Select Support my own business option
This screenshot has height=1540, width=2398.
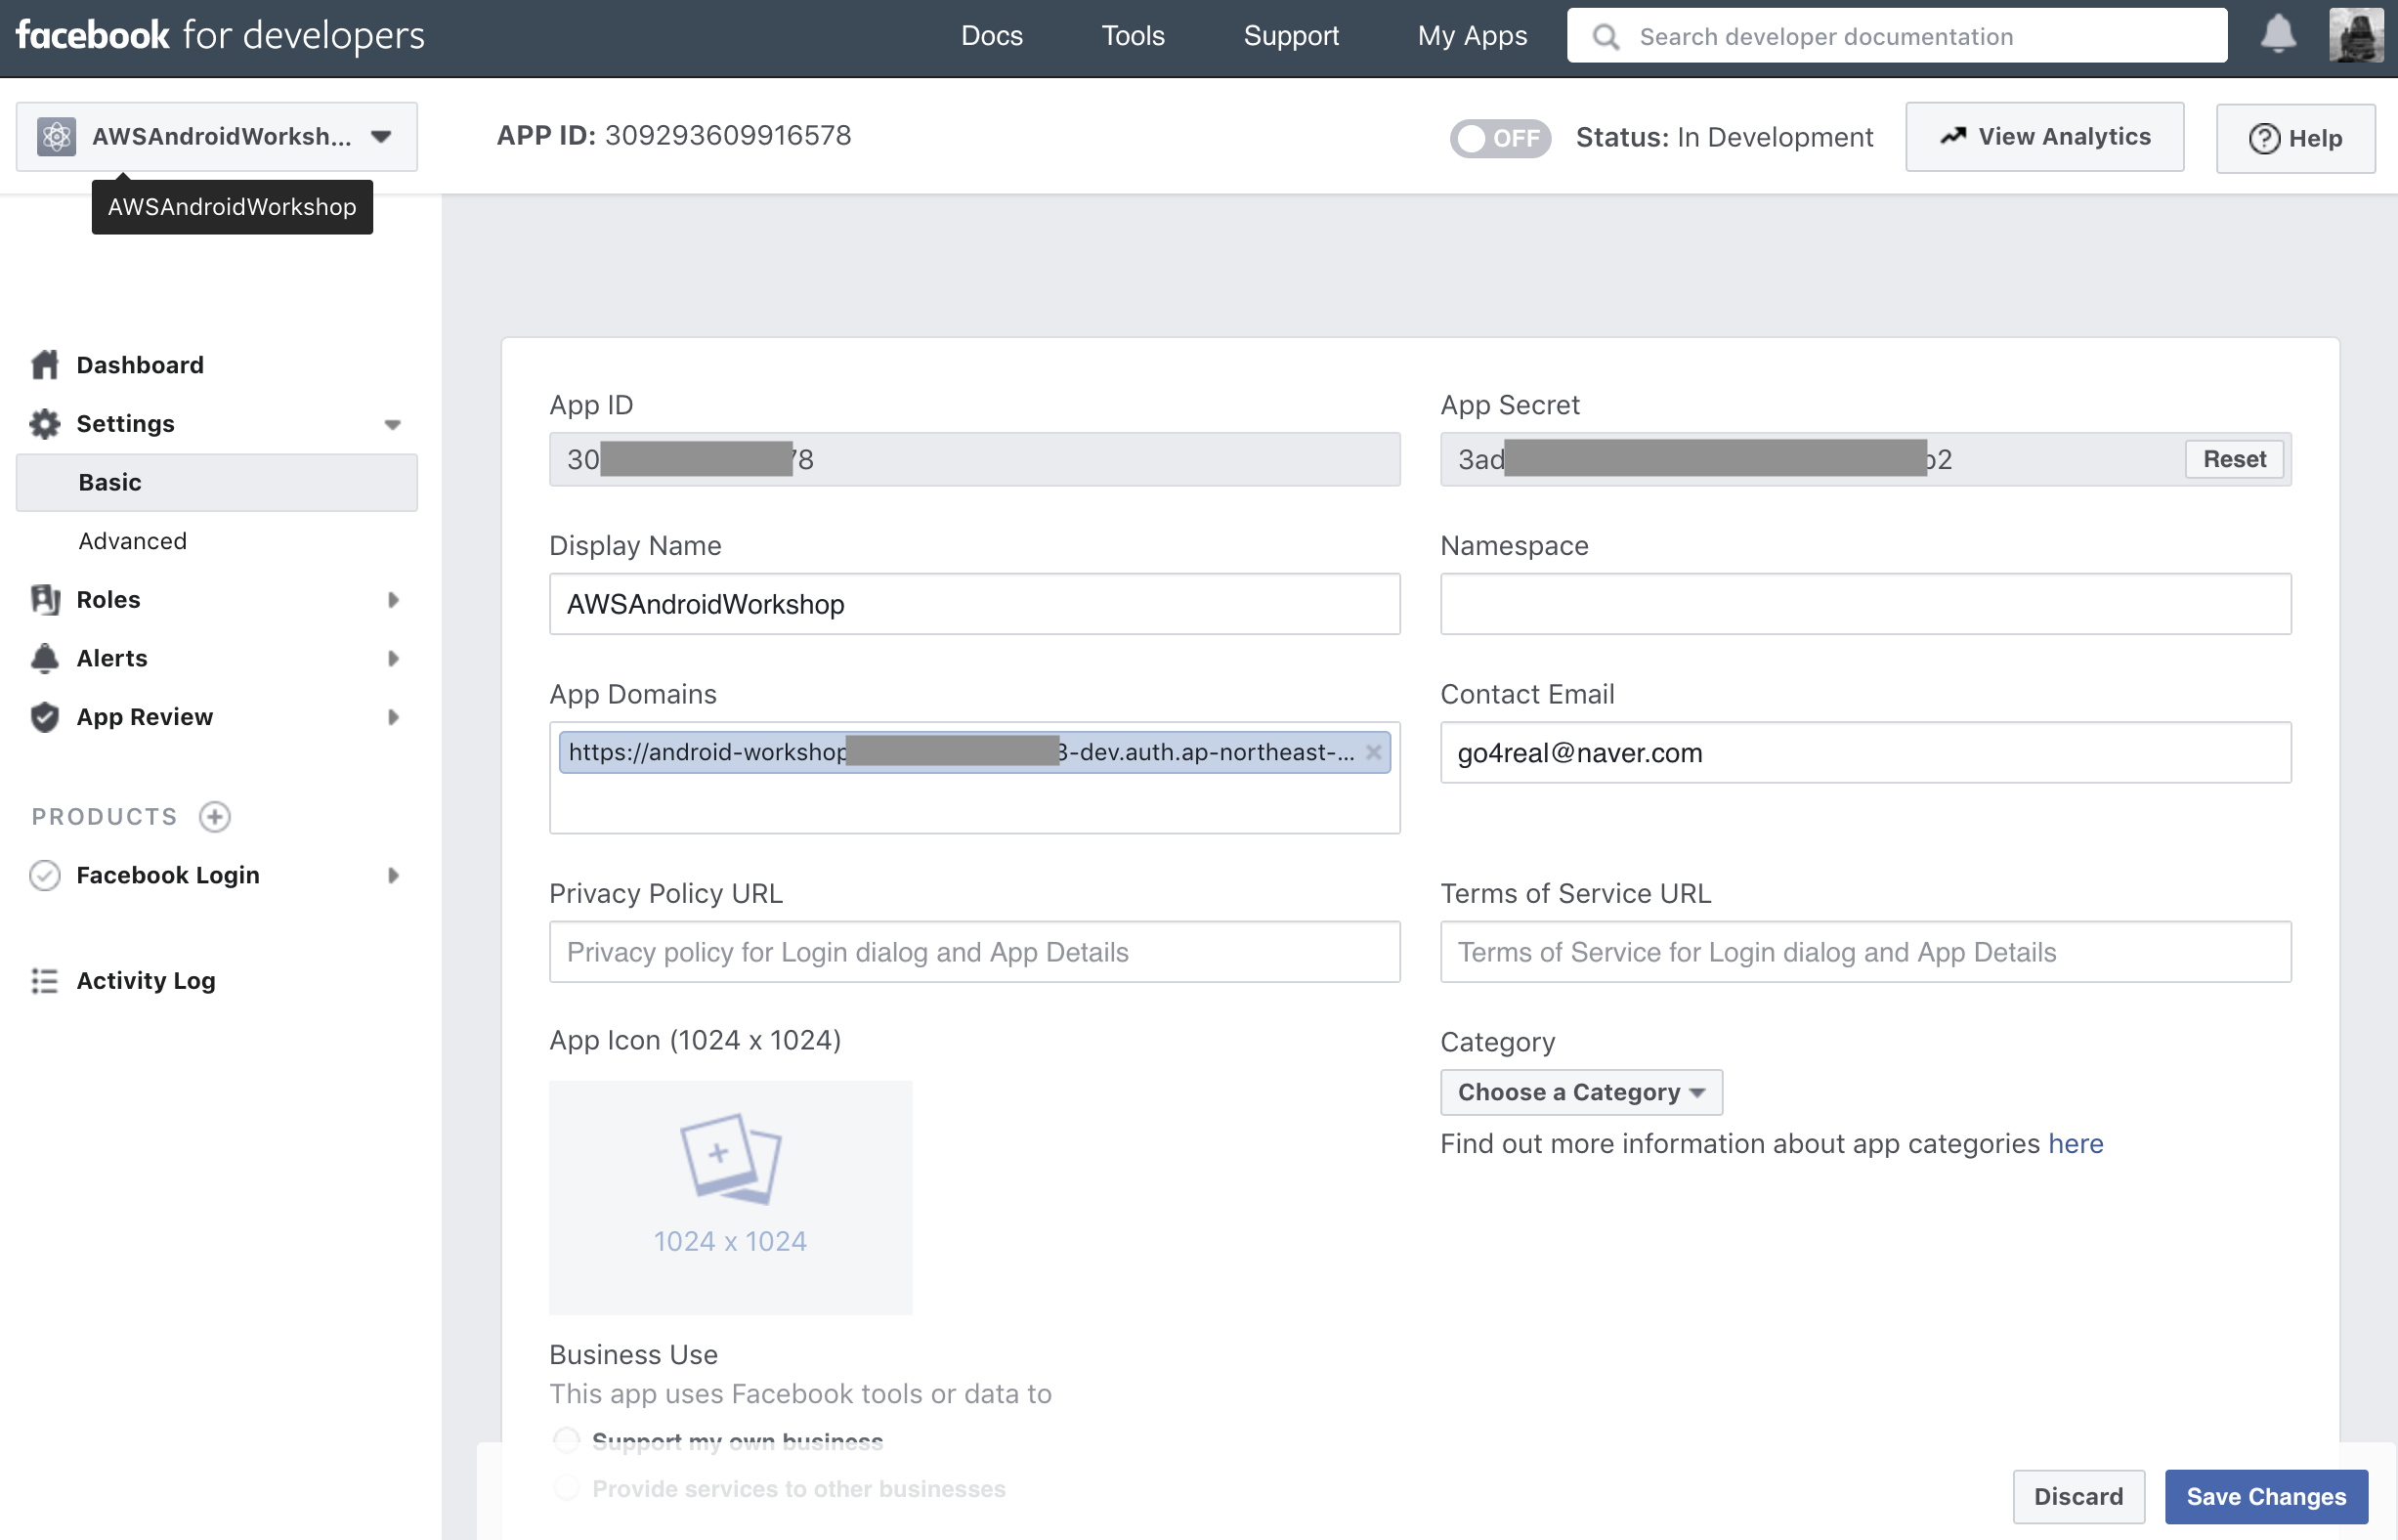click(x=566, y=1441)
